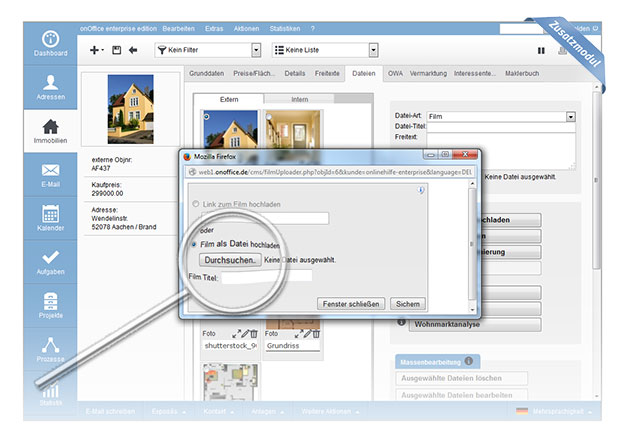This screenshot has height=443, width=625.
Task: Click the Sichern button in the popup
Action: point(408,304)
